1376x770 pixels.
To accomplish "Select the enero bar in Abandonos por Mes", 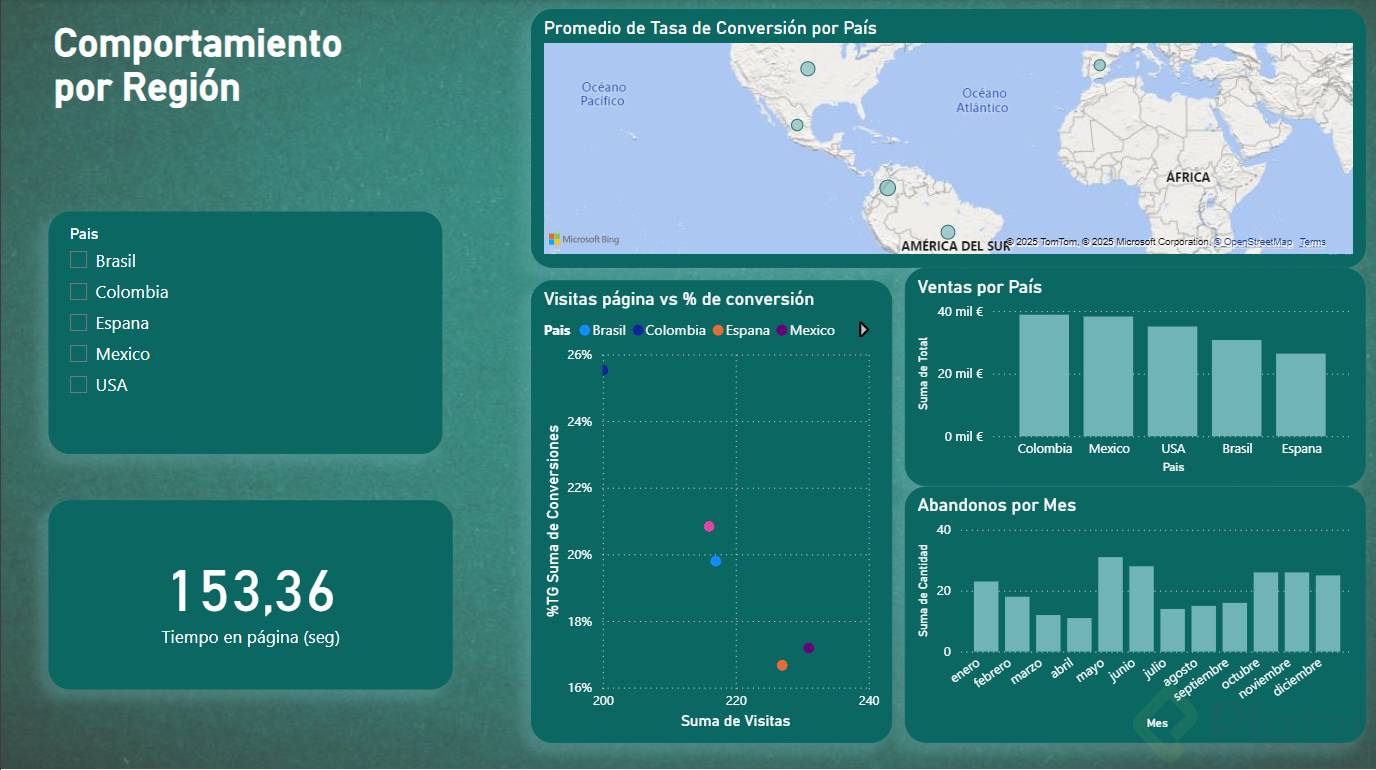I will [986, 616].
